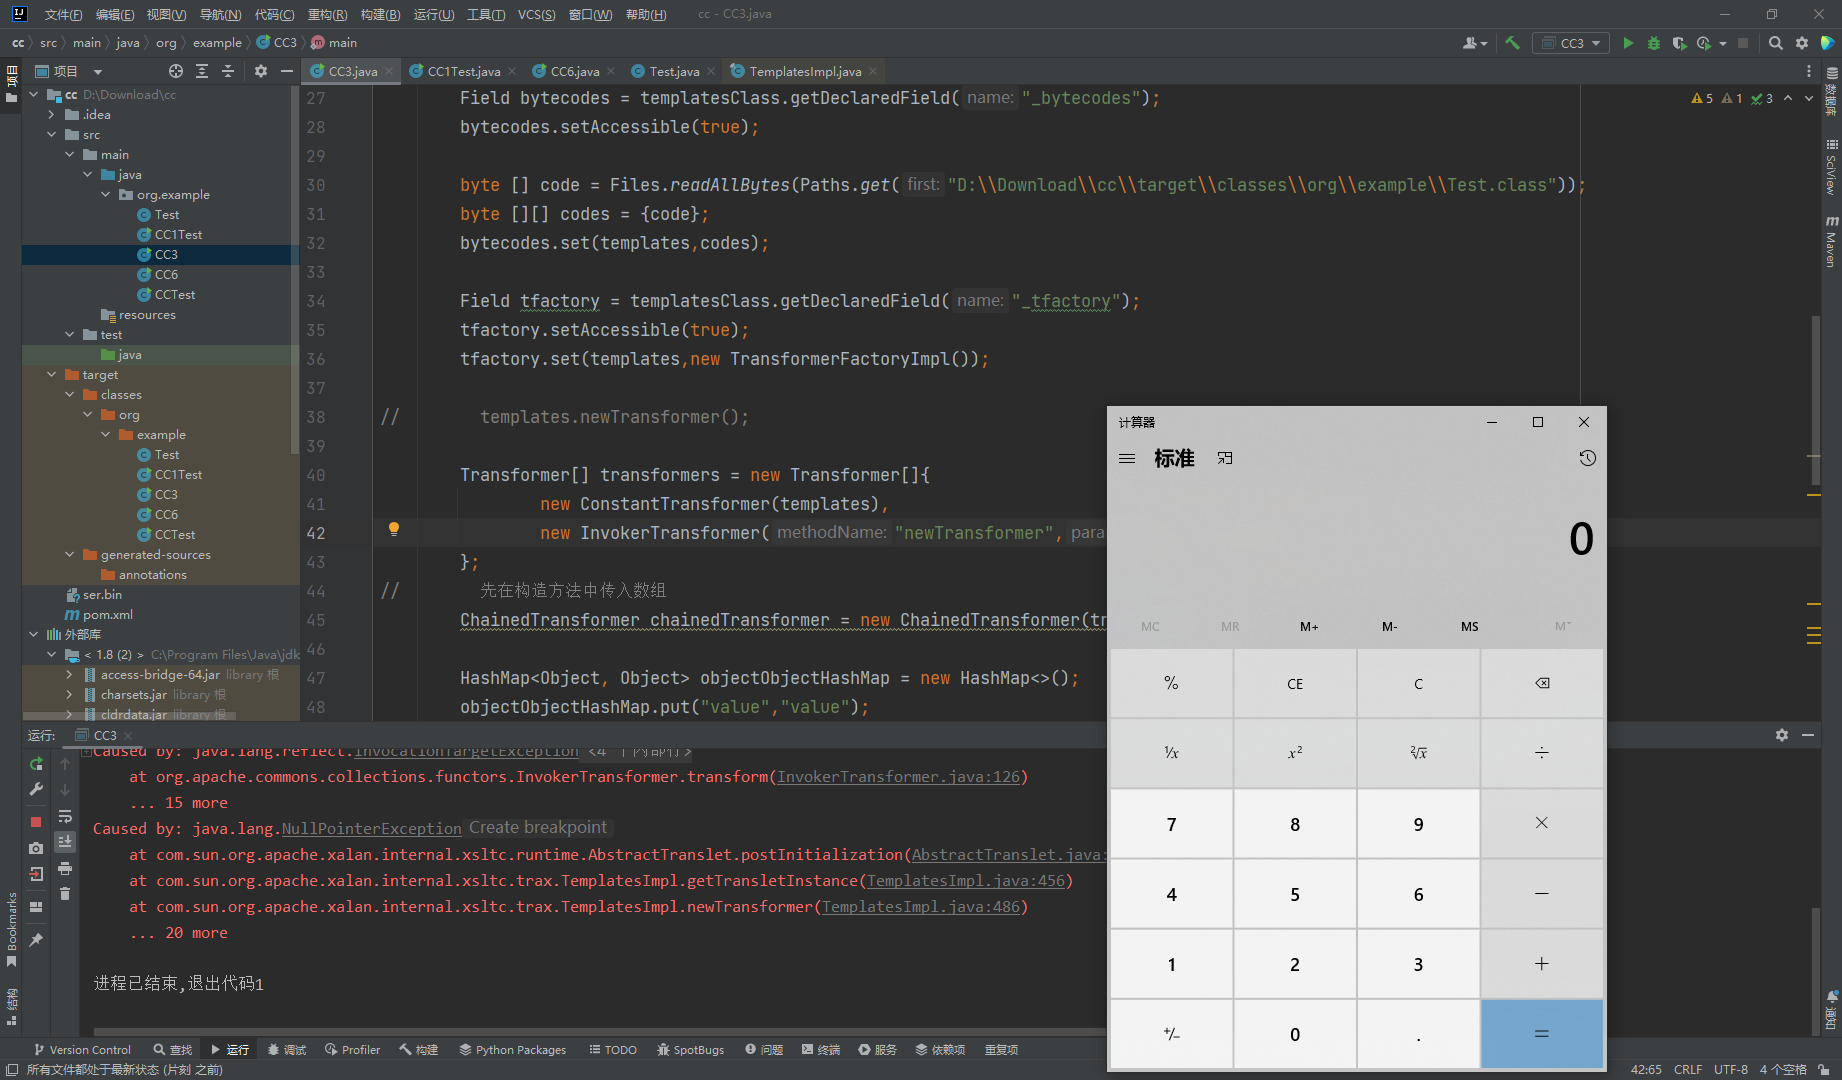Open TODO tool window button
The width and height of the screenshot is (1842, 1080).
612,1050
